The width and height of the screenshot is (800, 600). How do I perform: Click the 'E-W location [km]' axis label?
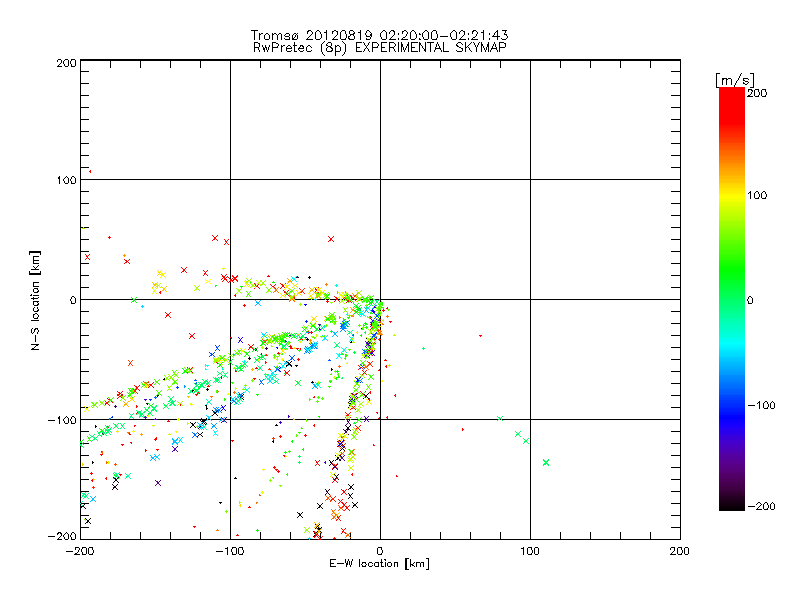point(379,564)
